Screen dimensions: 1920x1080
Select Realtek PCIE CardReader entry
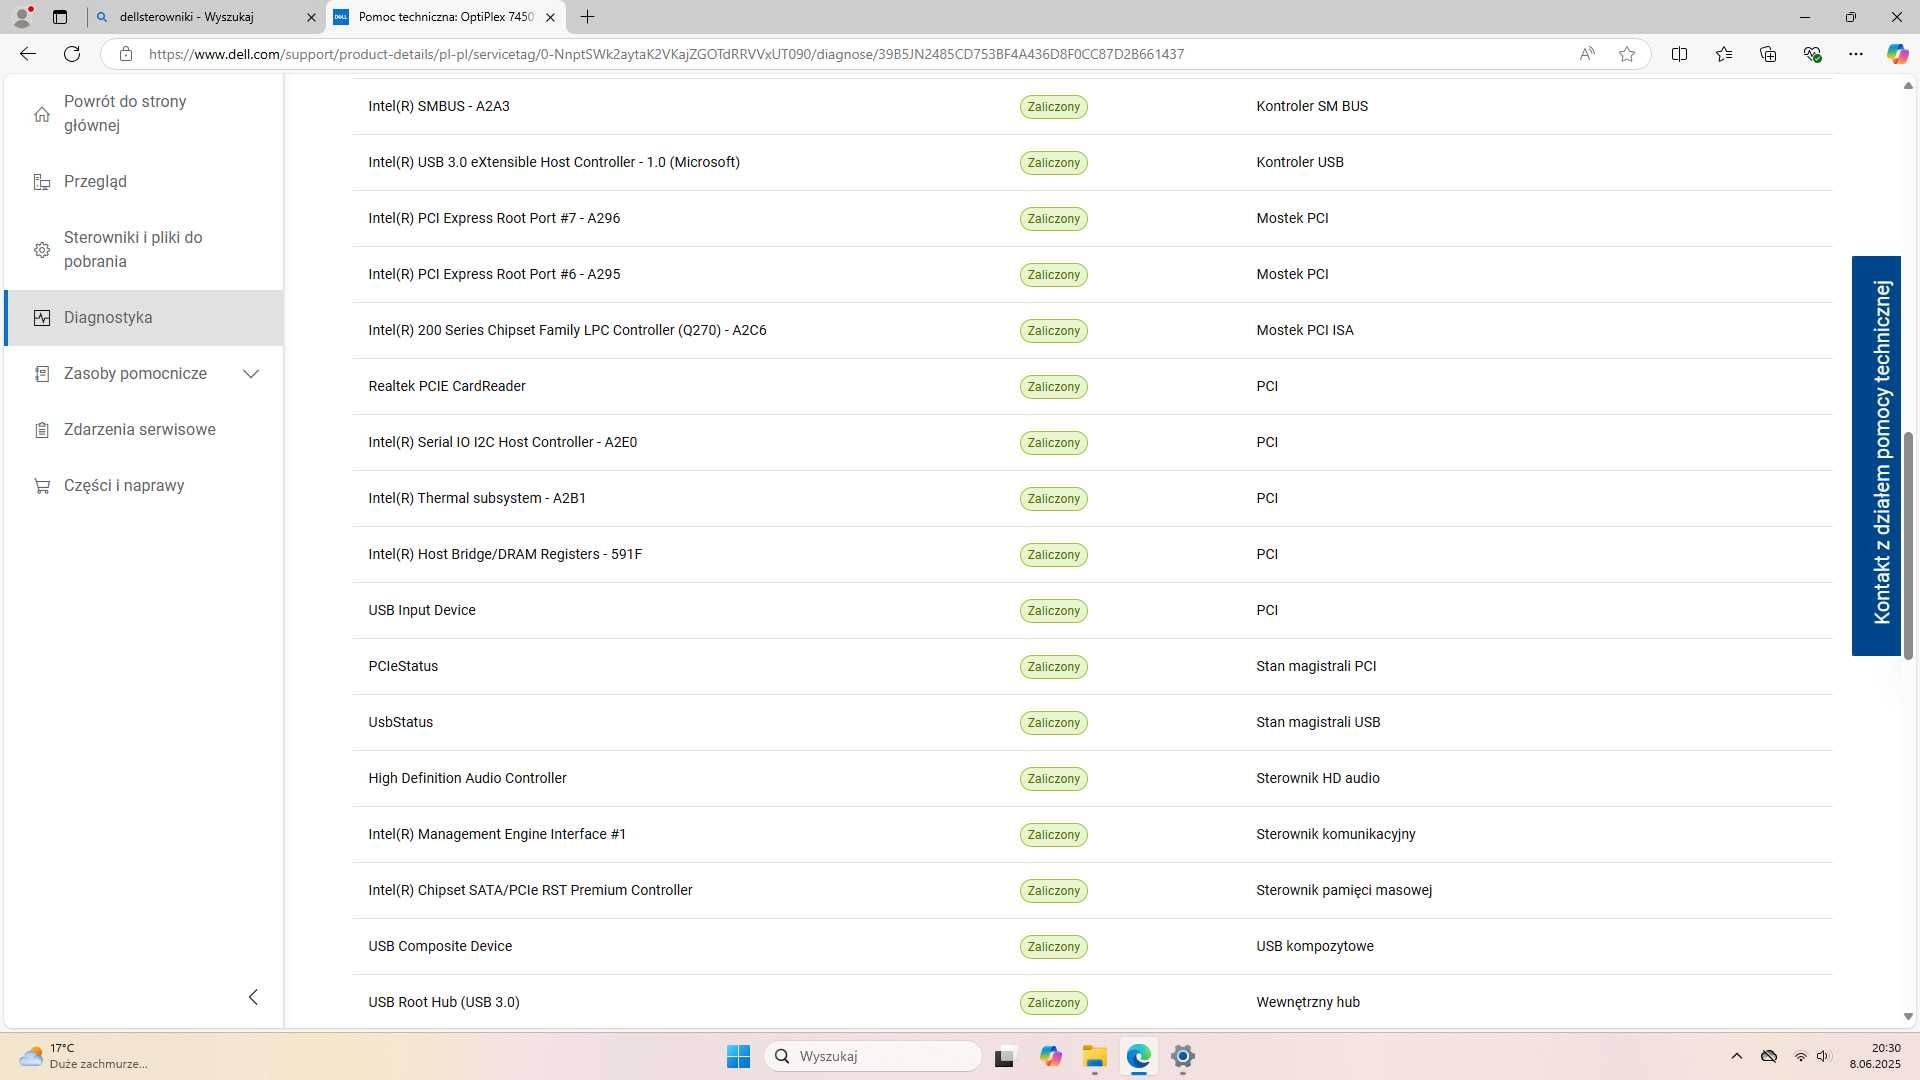1092,386
